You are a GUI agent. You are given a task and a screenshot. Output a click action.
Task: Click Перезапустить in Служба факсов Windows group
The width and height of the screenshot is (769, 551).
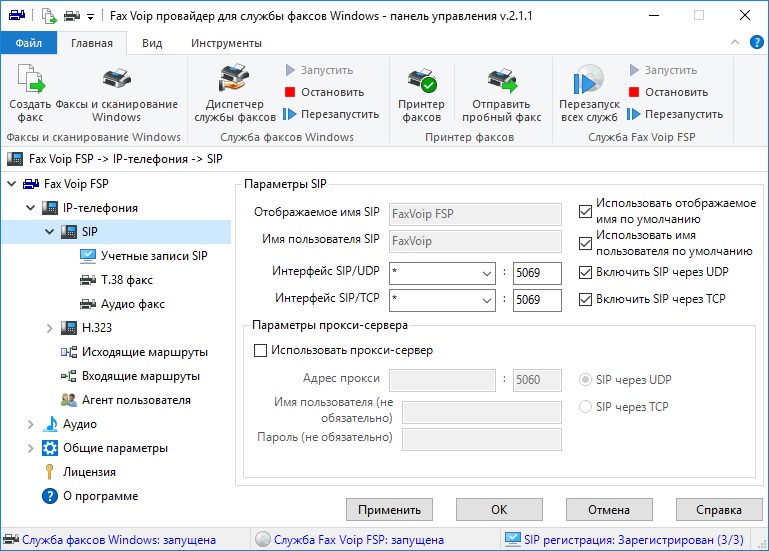pyautogui.click(x=331, y=114)
